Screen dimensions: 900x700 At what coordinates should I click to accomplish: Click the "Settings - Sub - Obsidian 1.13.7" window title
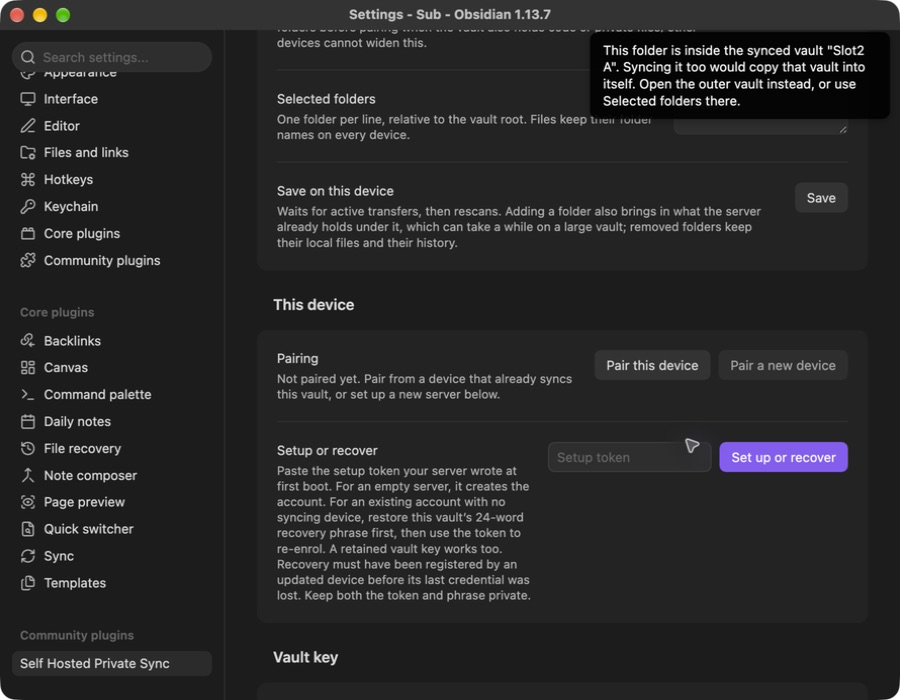tap(450, 14)
